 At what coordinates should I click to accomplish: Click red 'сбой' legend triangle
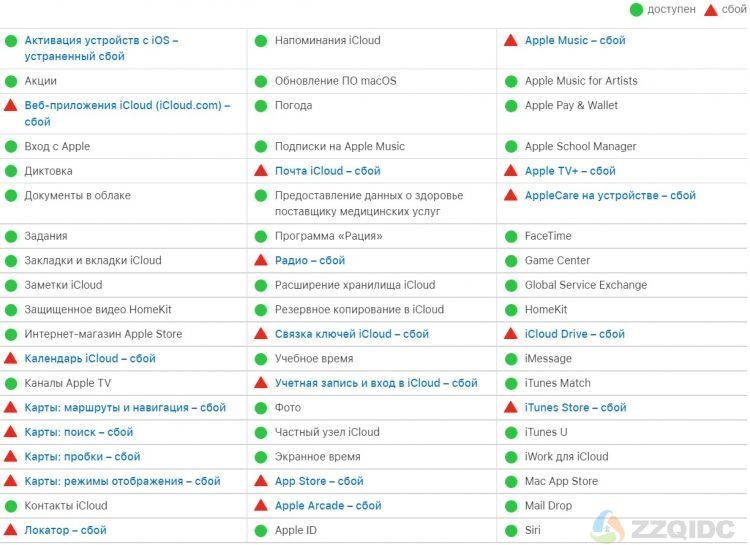click(711, 10)
